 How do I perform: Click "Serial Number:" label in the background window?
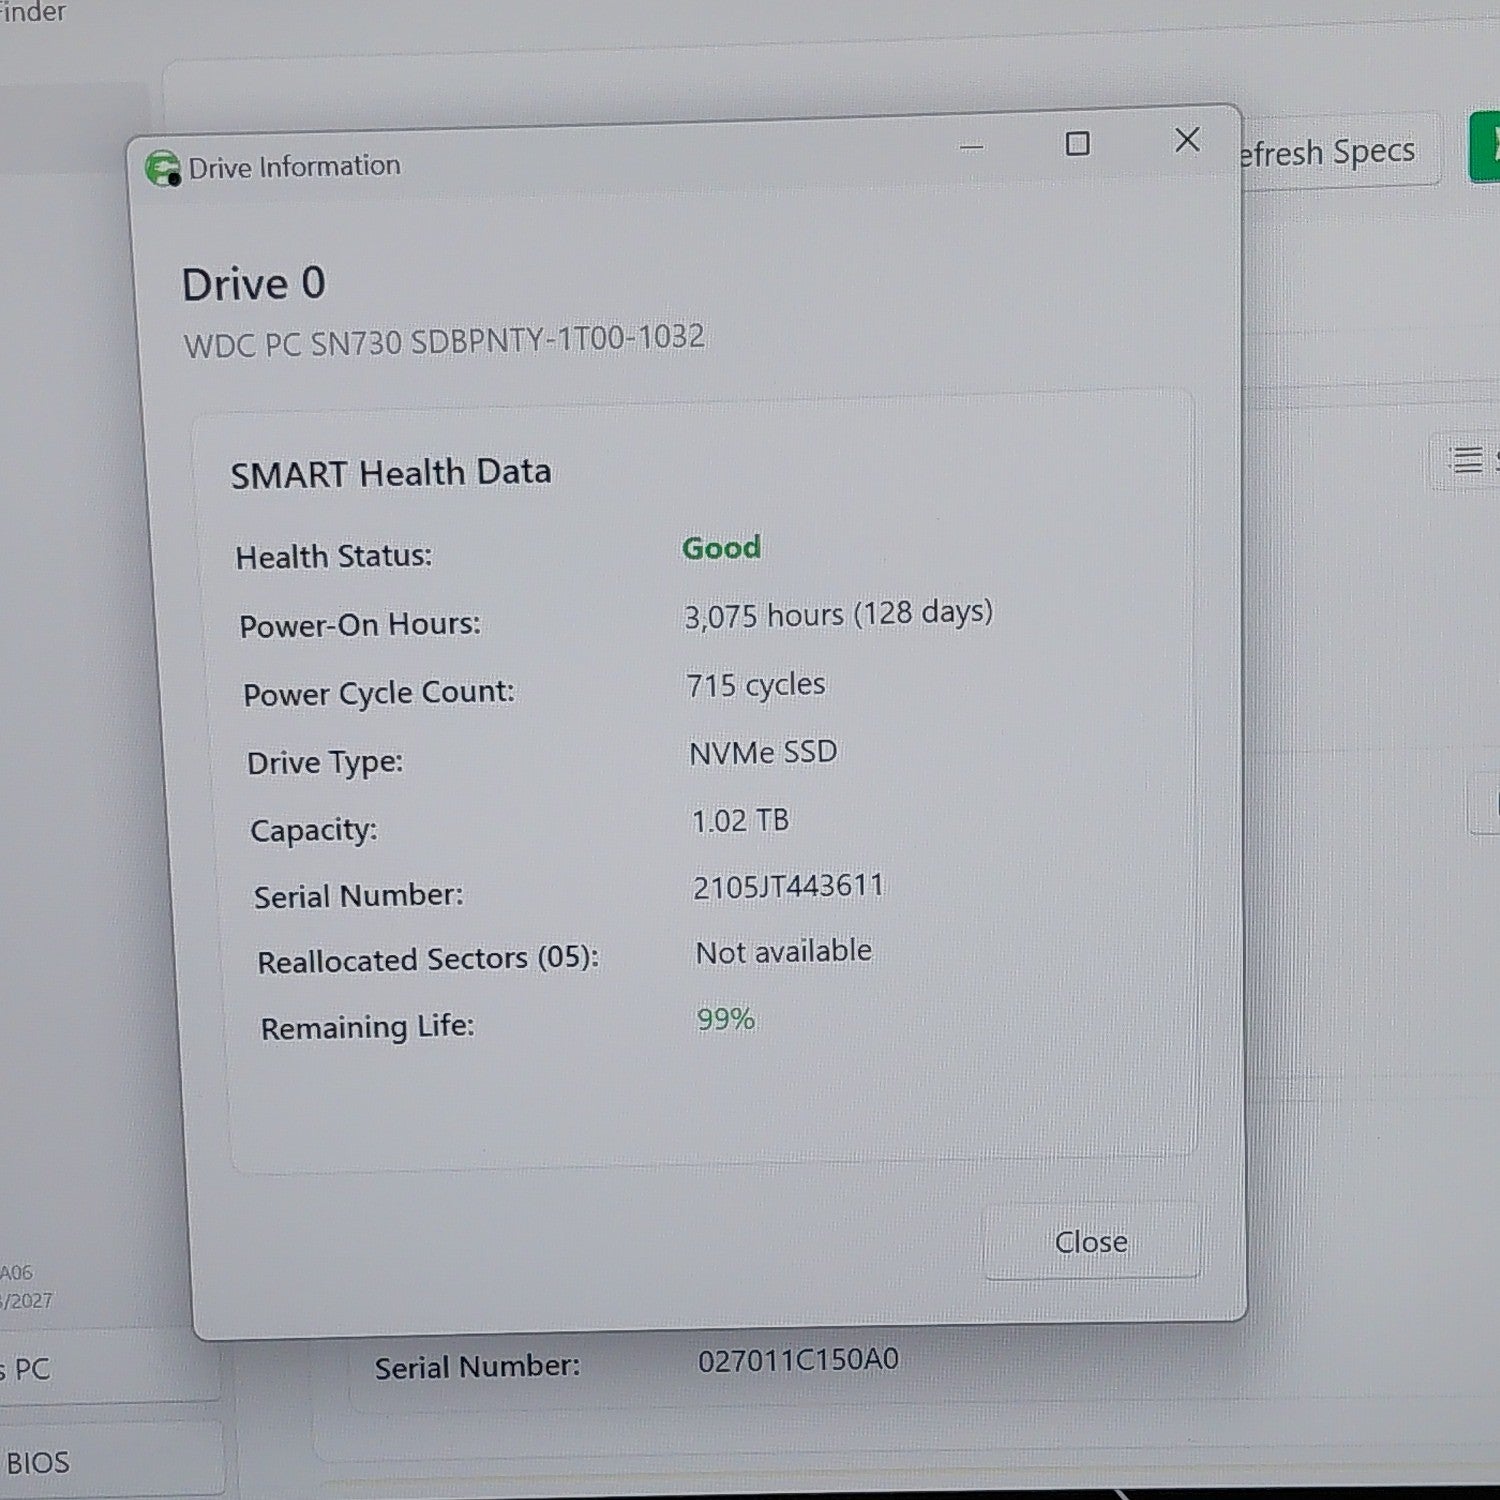point(477,1367)
